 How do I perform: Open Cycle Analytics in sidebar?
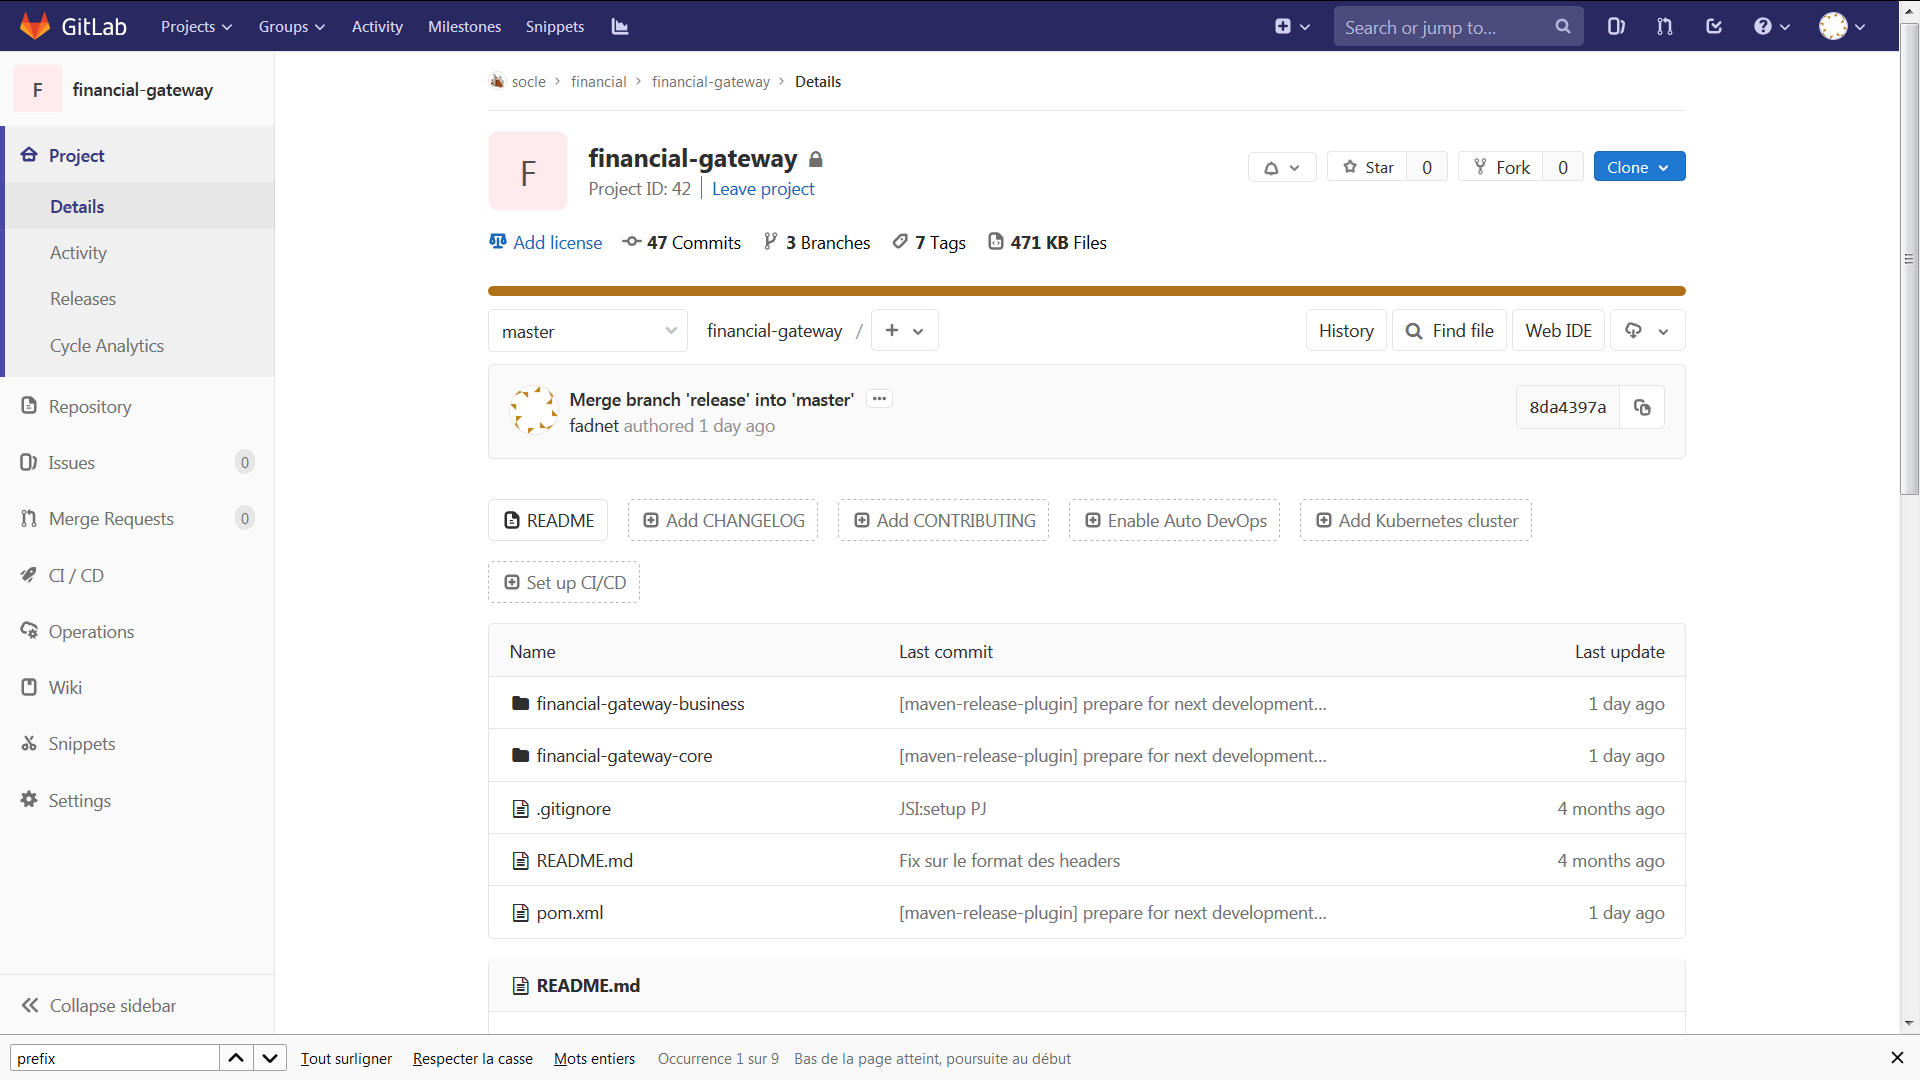[x=107, y=345]
